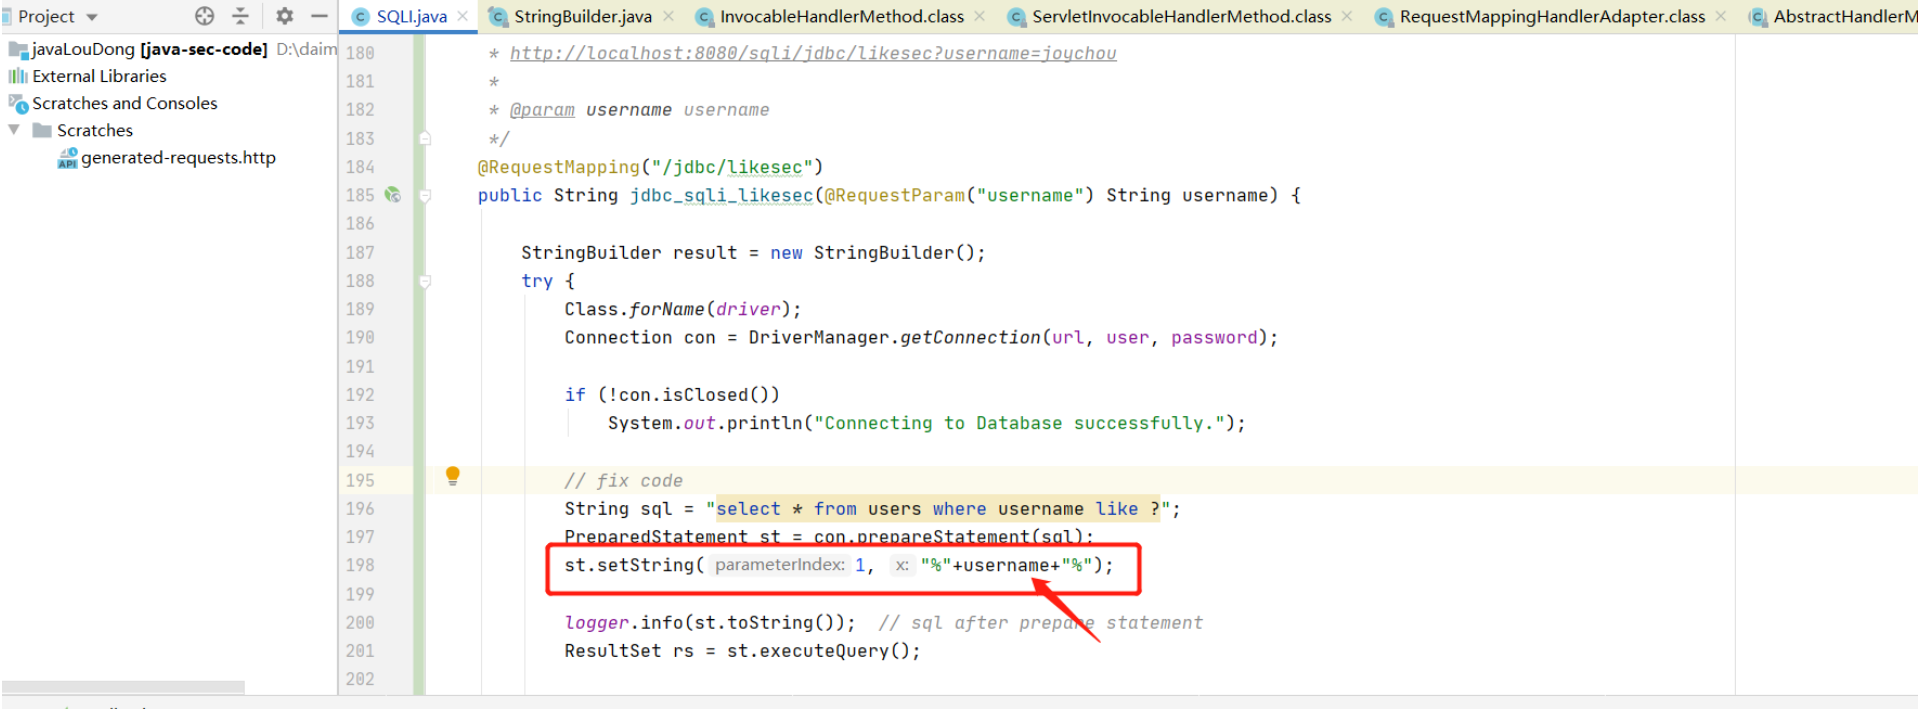Hide the Project panel with the minus icon
Image resolution: width=1922 pixels, height=712 pixels.
click(319, 16)
